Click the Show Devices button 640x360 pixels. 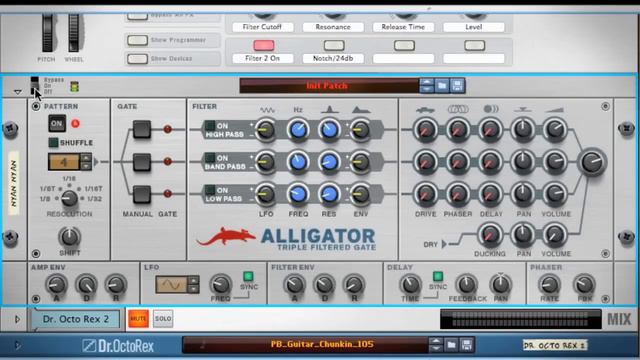[138, 59]
